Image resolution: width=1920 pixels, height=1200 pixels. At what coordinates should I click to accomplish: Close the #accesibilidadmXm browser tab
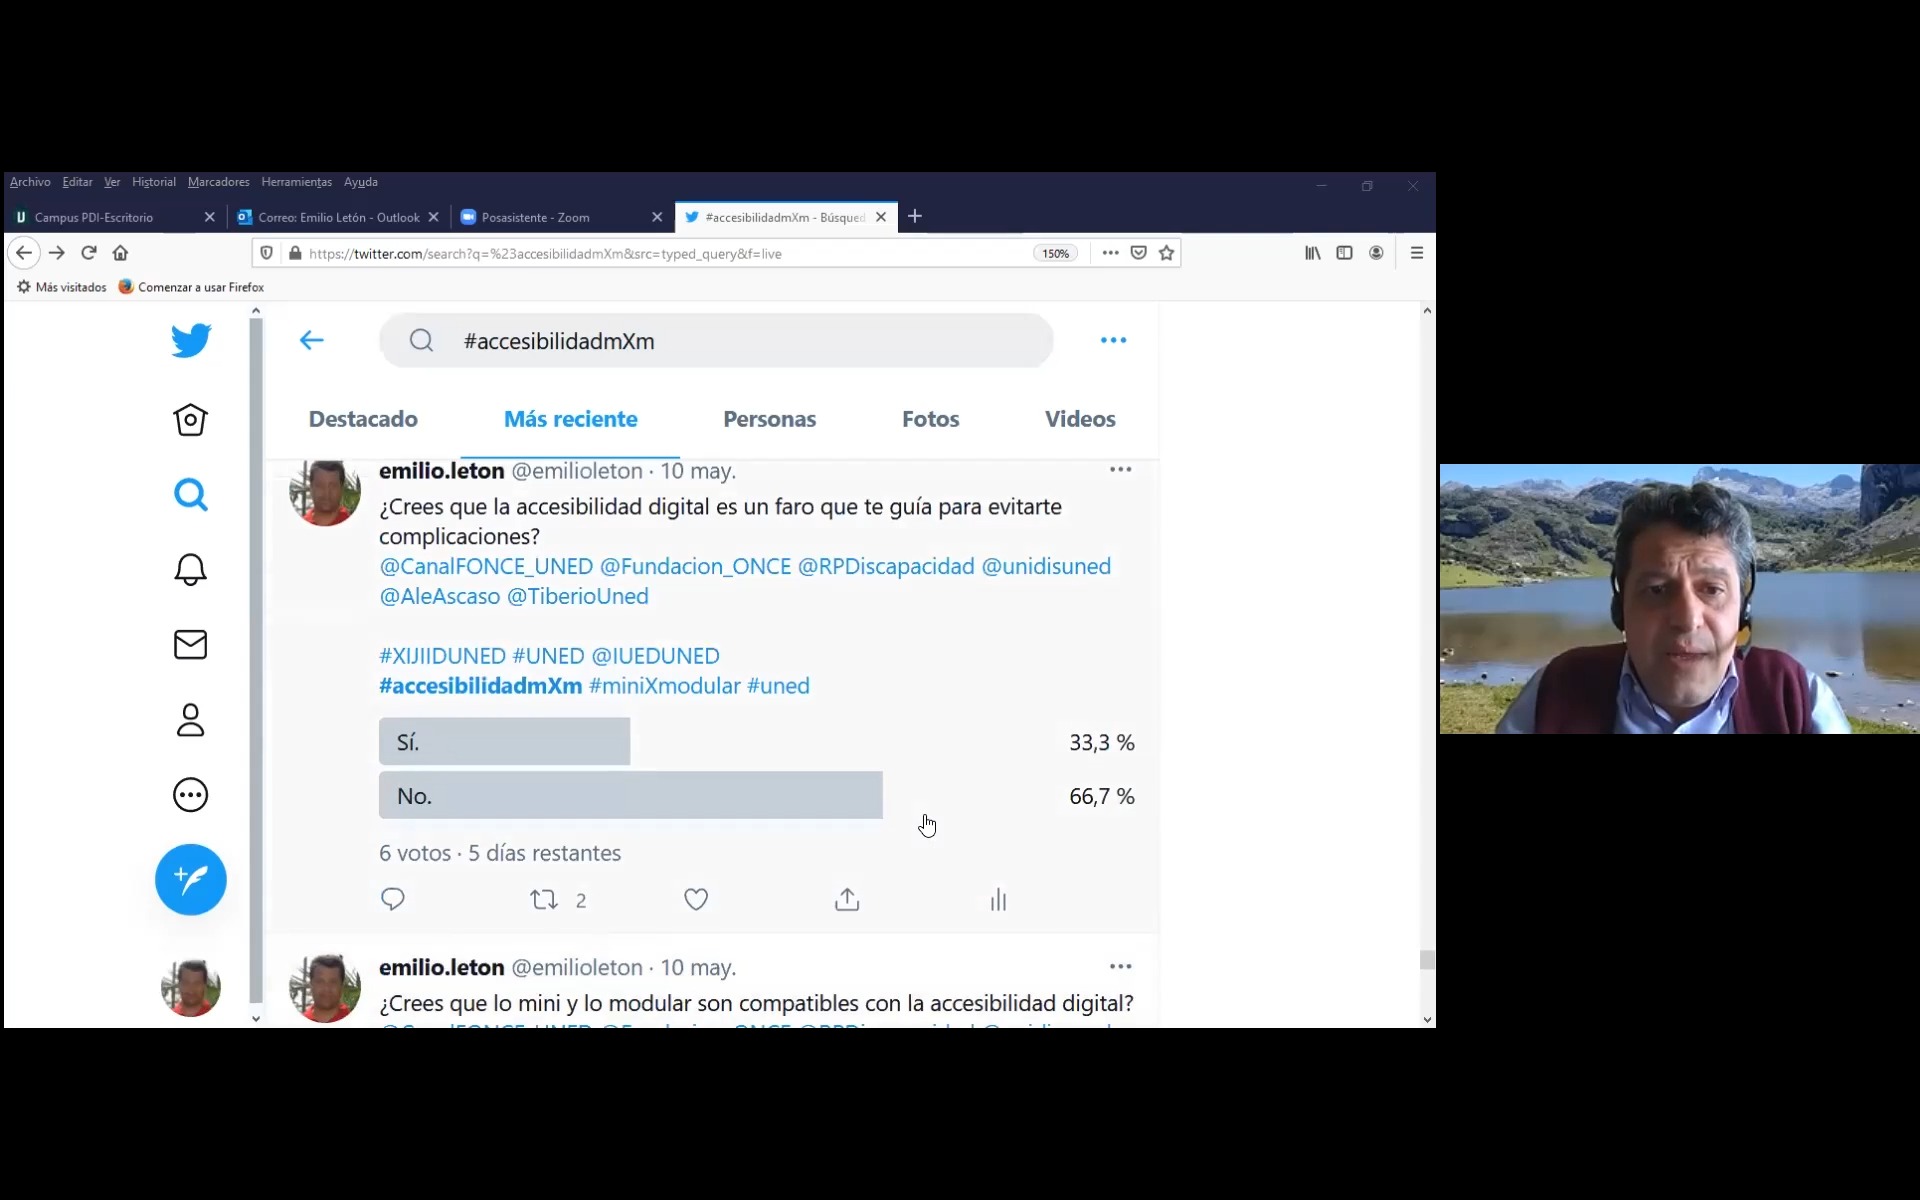[x=881, y=217]
